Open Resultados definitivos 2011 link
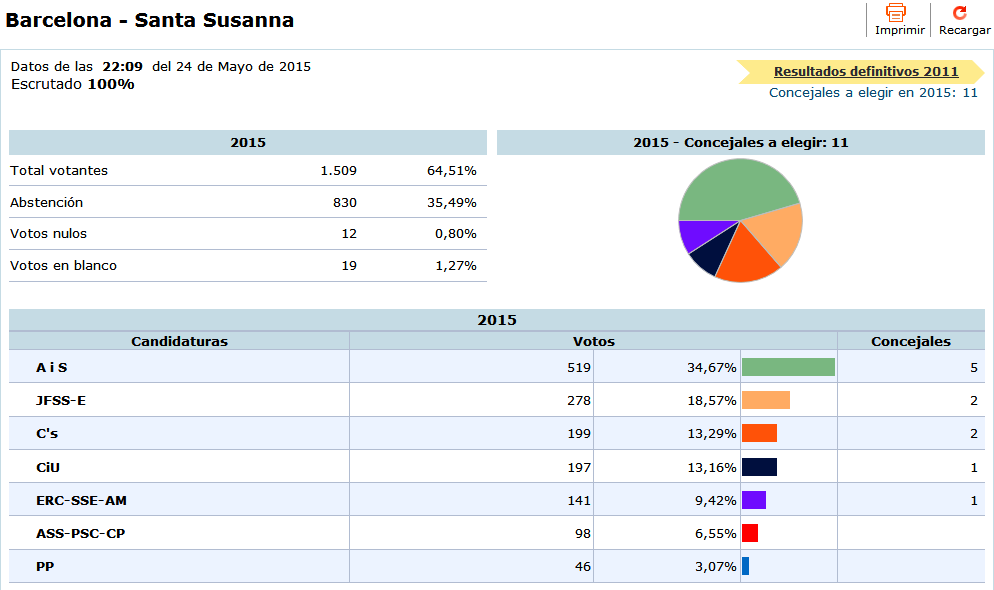Image resolution: width=994 pixels, height=590 pixels. (866, 71)
